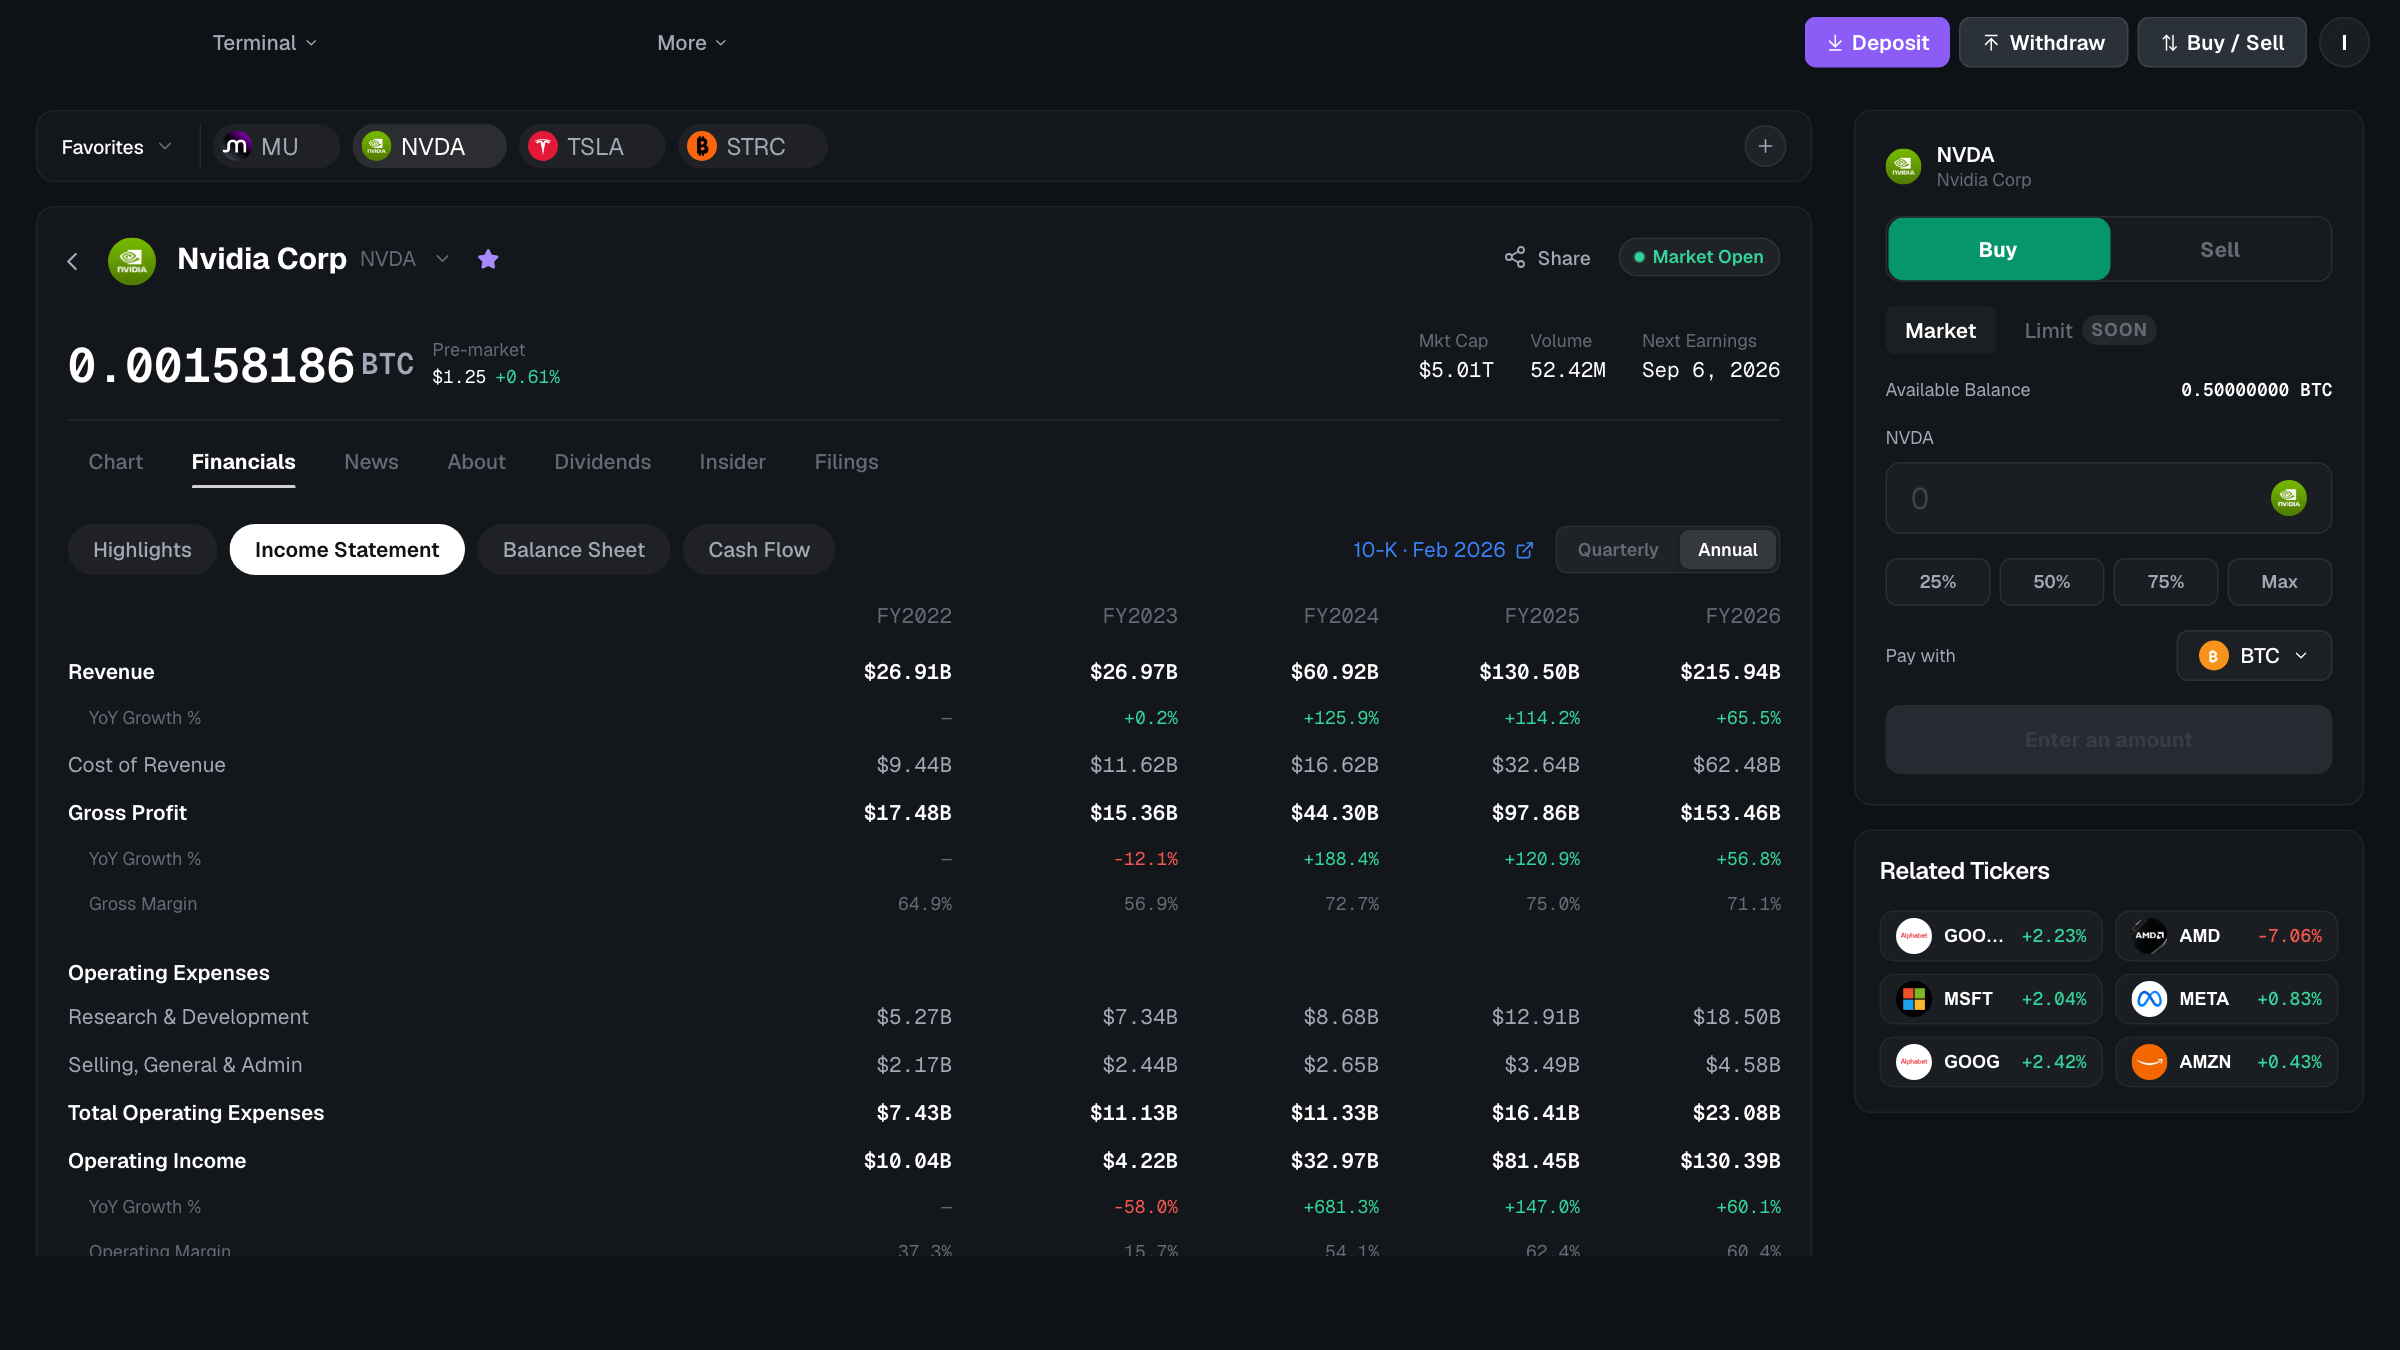Select the NVDA favorite chip

[x=428, y=146]
